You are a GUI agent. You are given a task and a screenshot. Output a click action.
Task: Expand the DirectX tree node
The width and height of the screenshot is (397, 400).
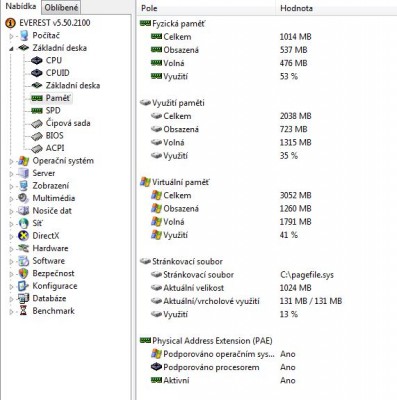coord(11,236)
